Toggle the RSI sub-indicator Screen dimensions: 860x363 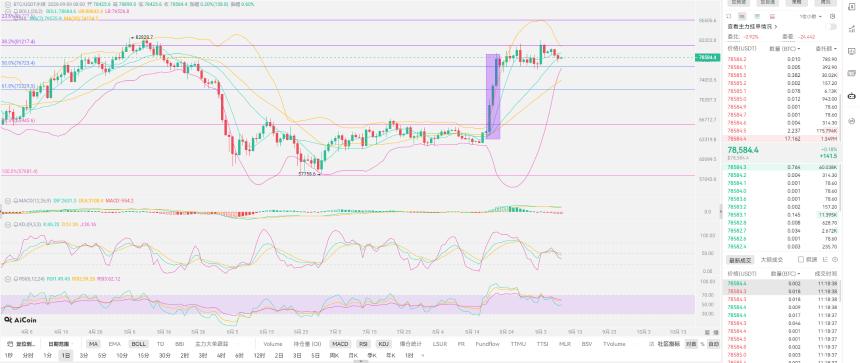pos(363,344)
